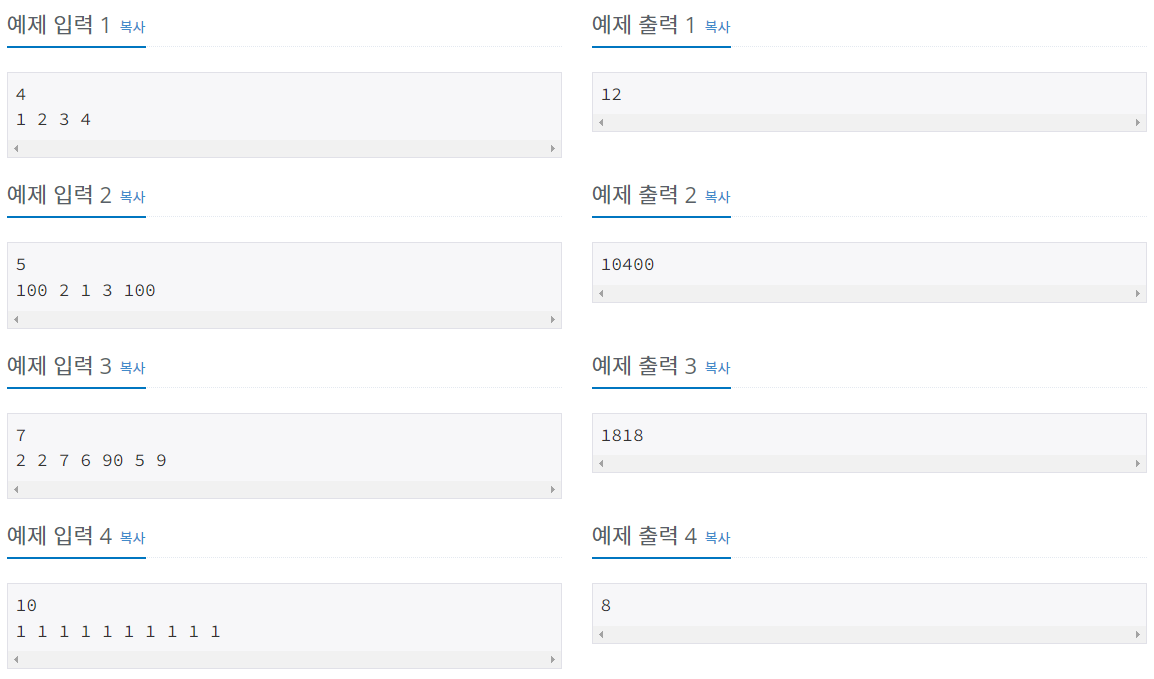Click right scroll arrow of example input 4
1154x679 pixels.
[553, 660]
